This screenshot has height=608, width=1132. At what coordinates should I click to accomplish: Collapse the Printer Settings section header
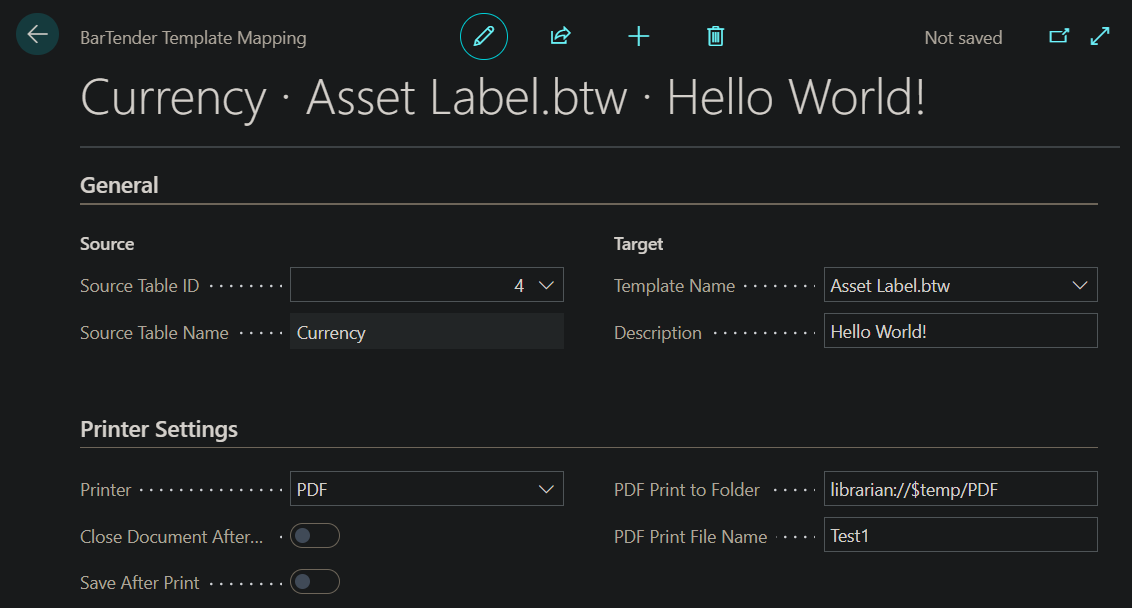[x=159, y=430]
